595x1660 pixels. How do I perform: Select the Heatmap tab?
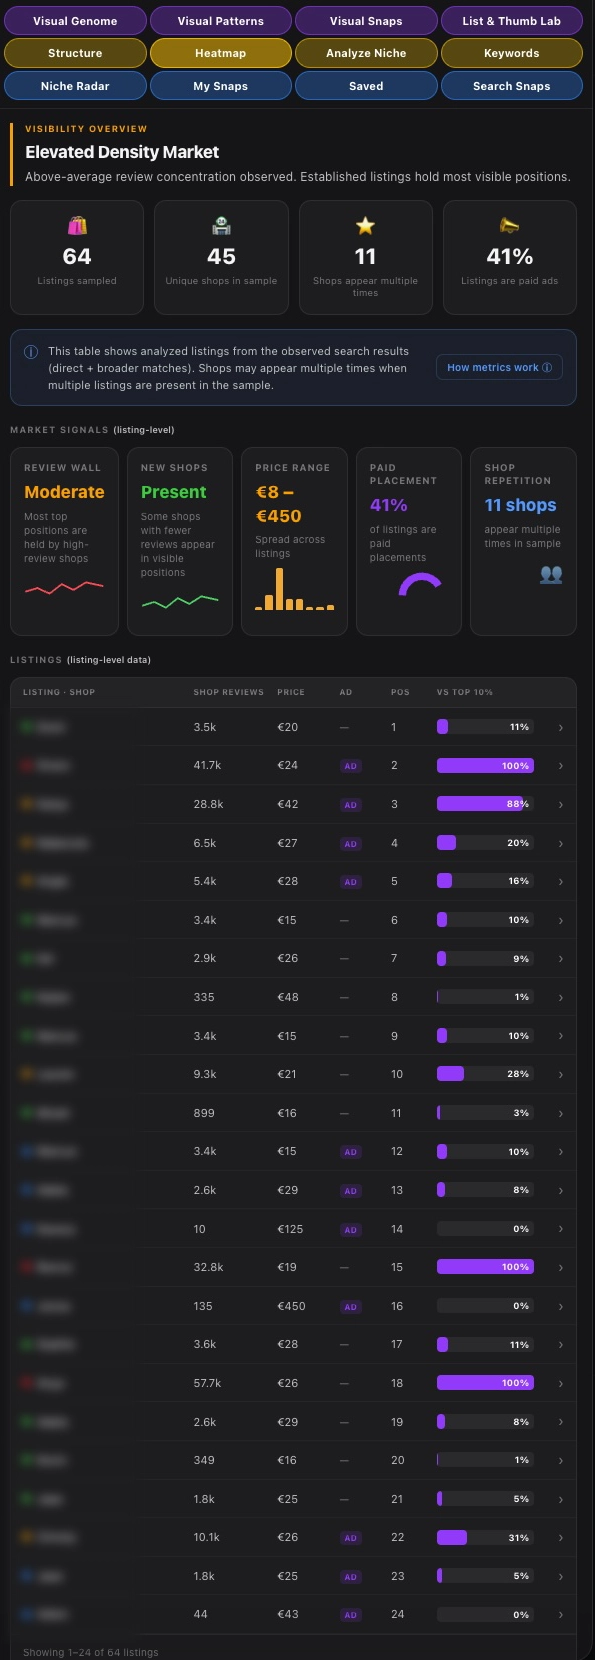(221, 53)
